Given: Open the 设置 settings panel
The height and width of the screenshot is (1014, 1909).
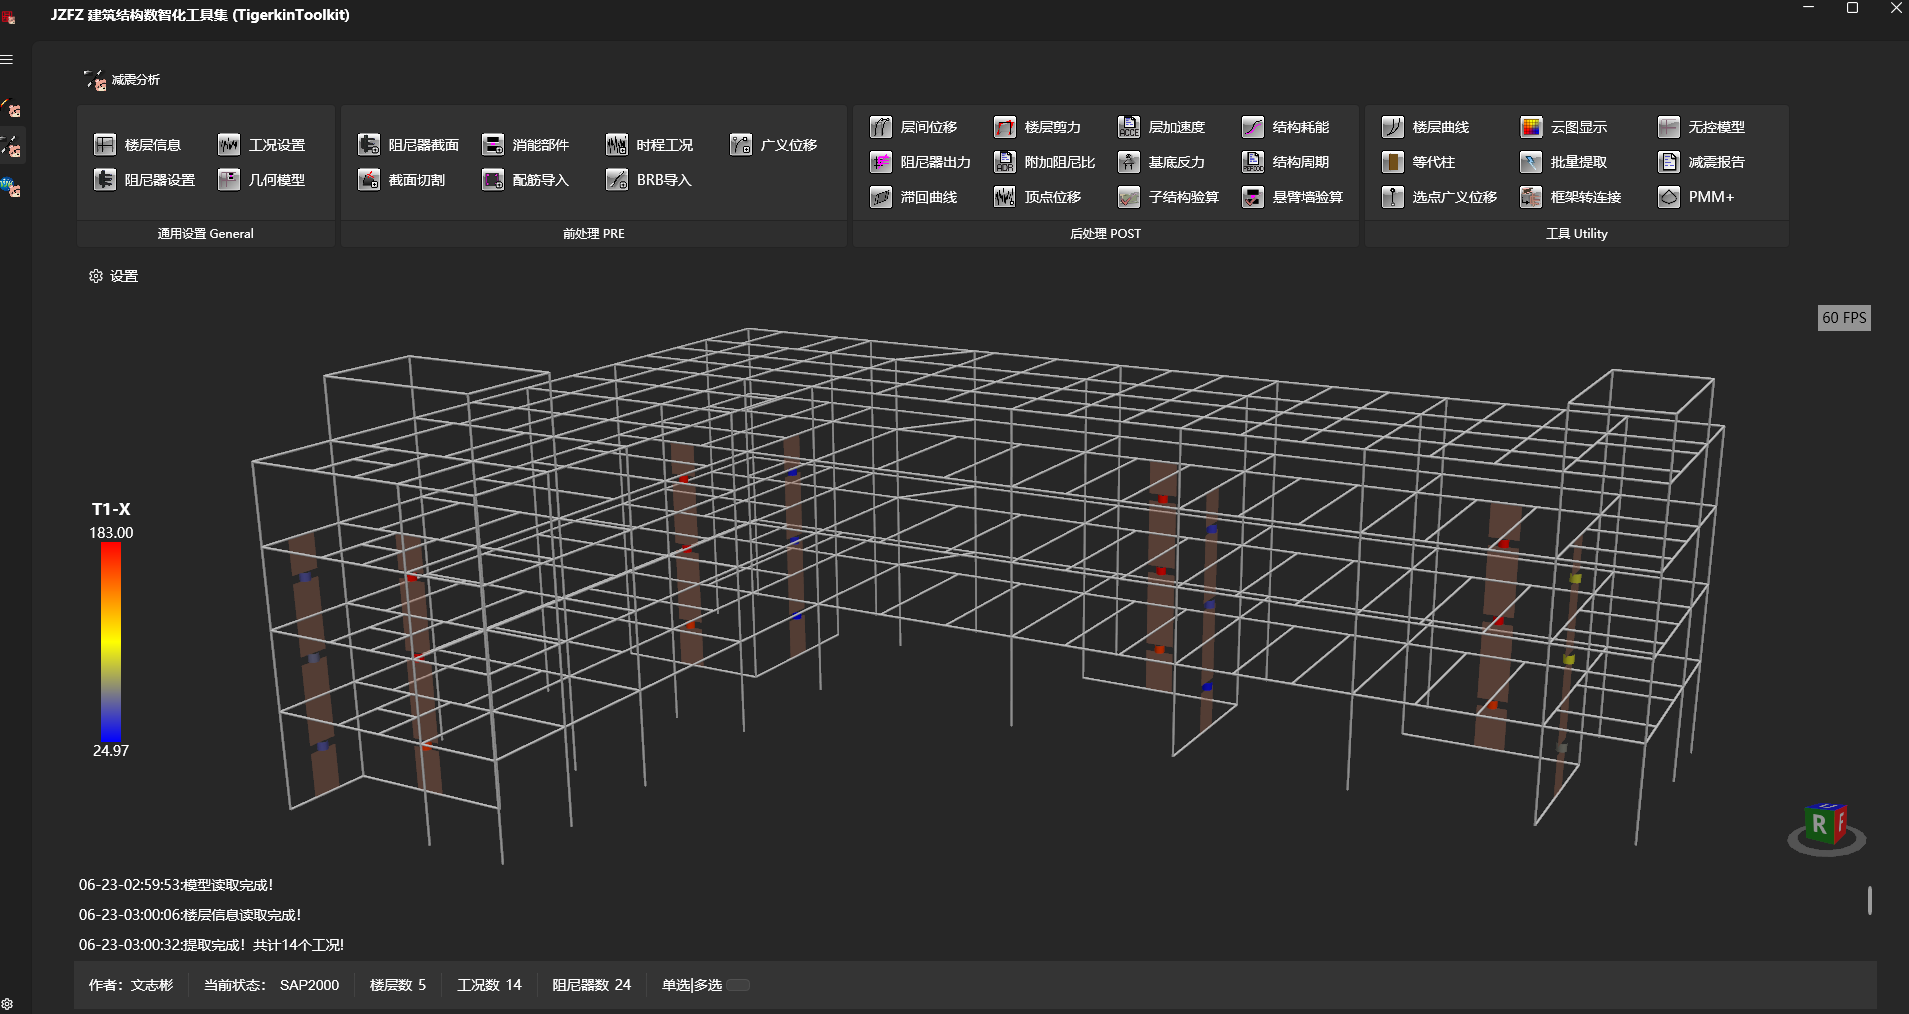Looking at the screenshot, I should [114, 276].
